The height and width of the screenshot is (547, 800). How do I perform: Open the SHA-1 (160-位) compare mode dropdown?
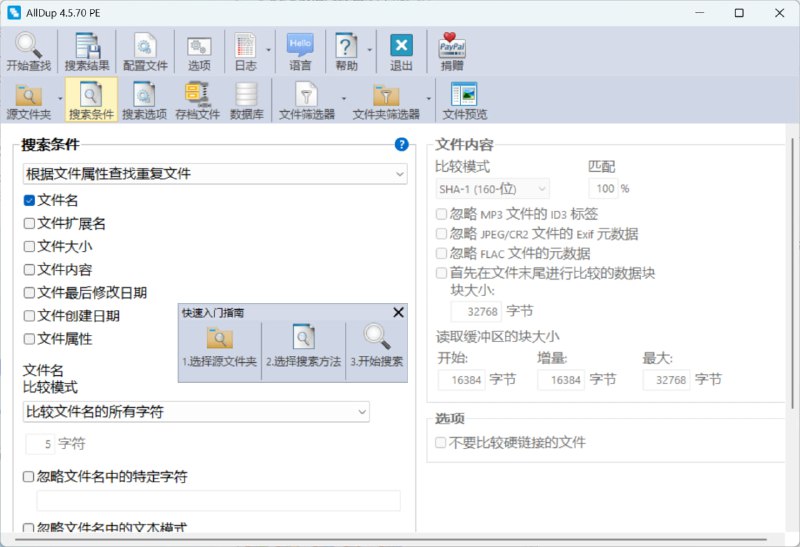pos(492,189)
